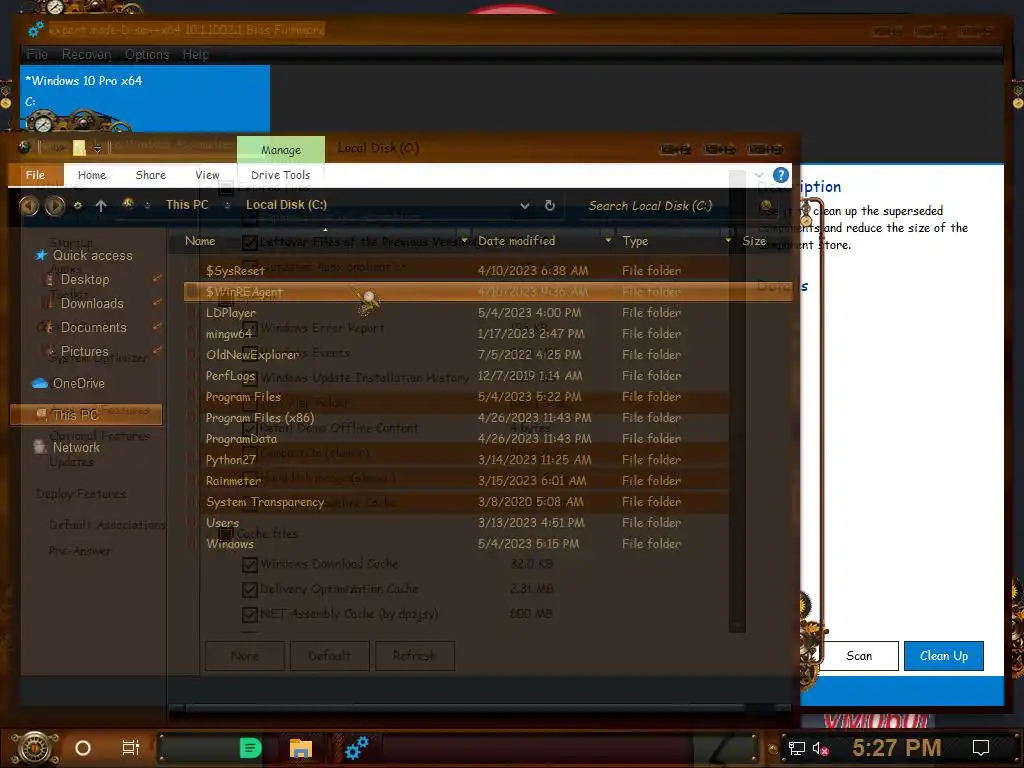Open Dism++ Recovery menu
Image resolution: width=1024 pixels, height=768 pixels.
[86, 54]
